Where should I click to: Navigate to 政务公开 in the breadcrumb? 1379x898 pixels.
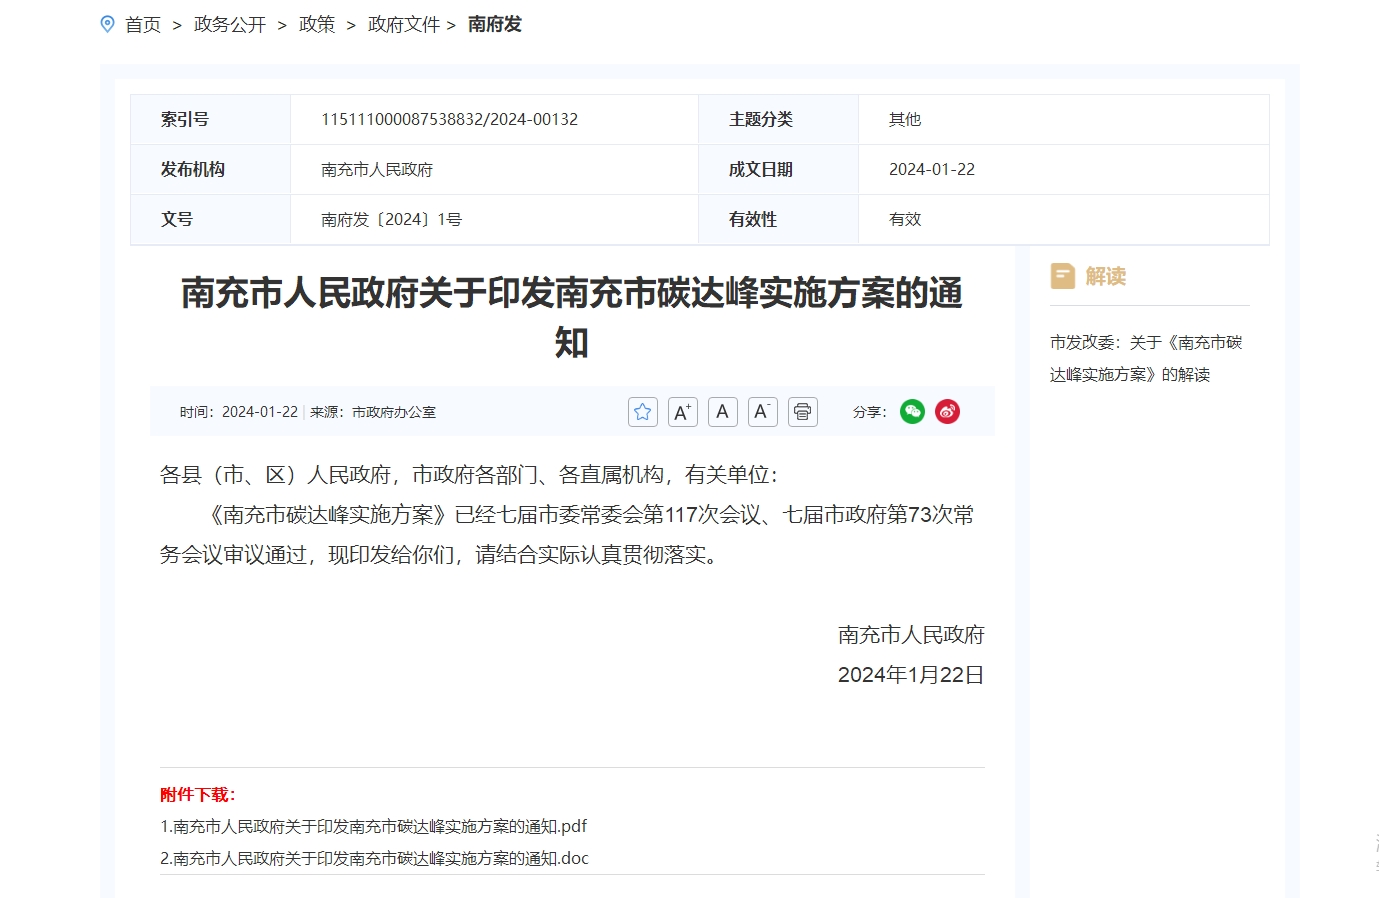point(229,24)
